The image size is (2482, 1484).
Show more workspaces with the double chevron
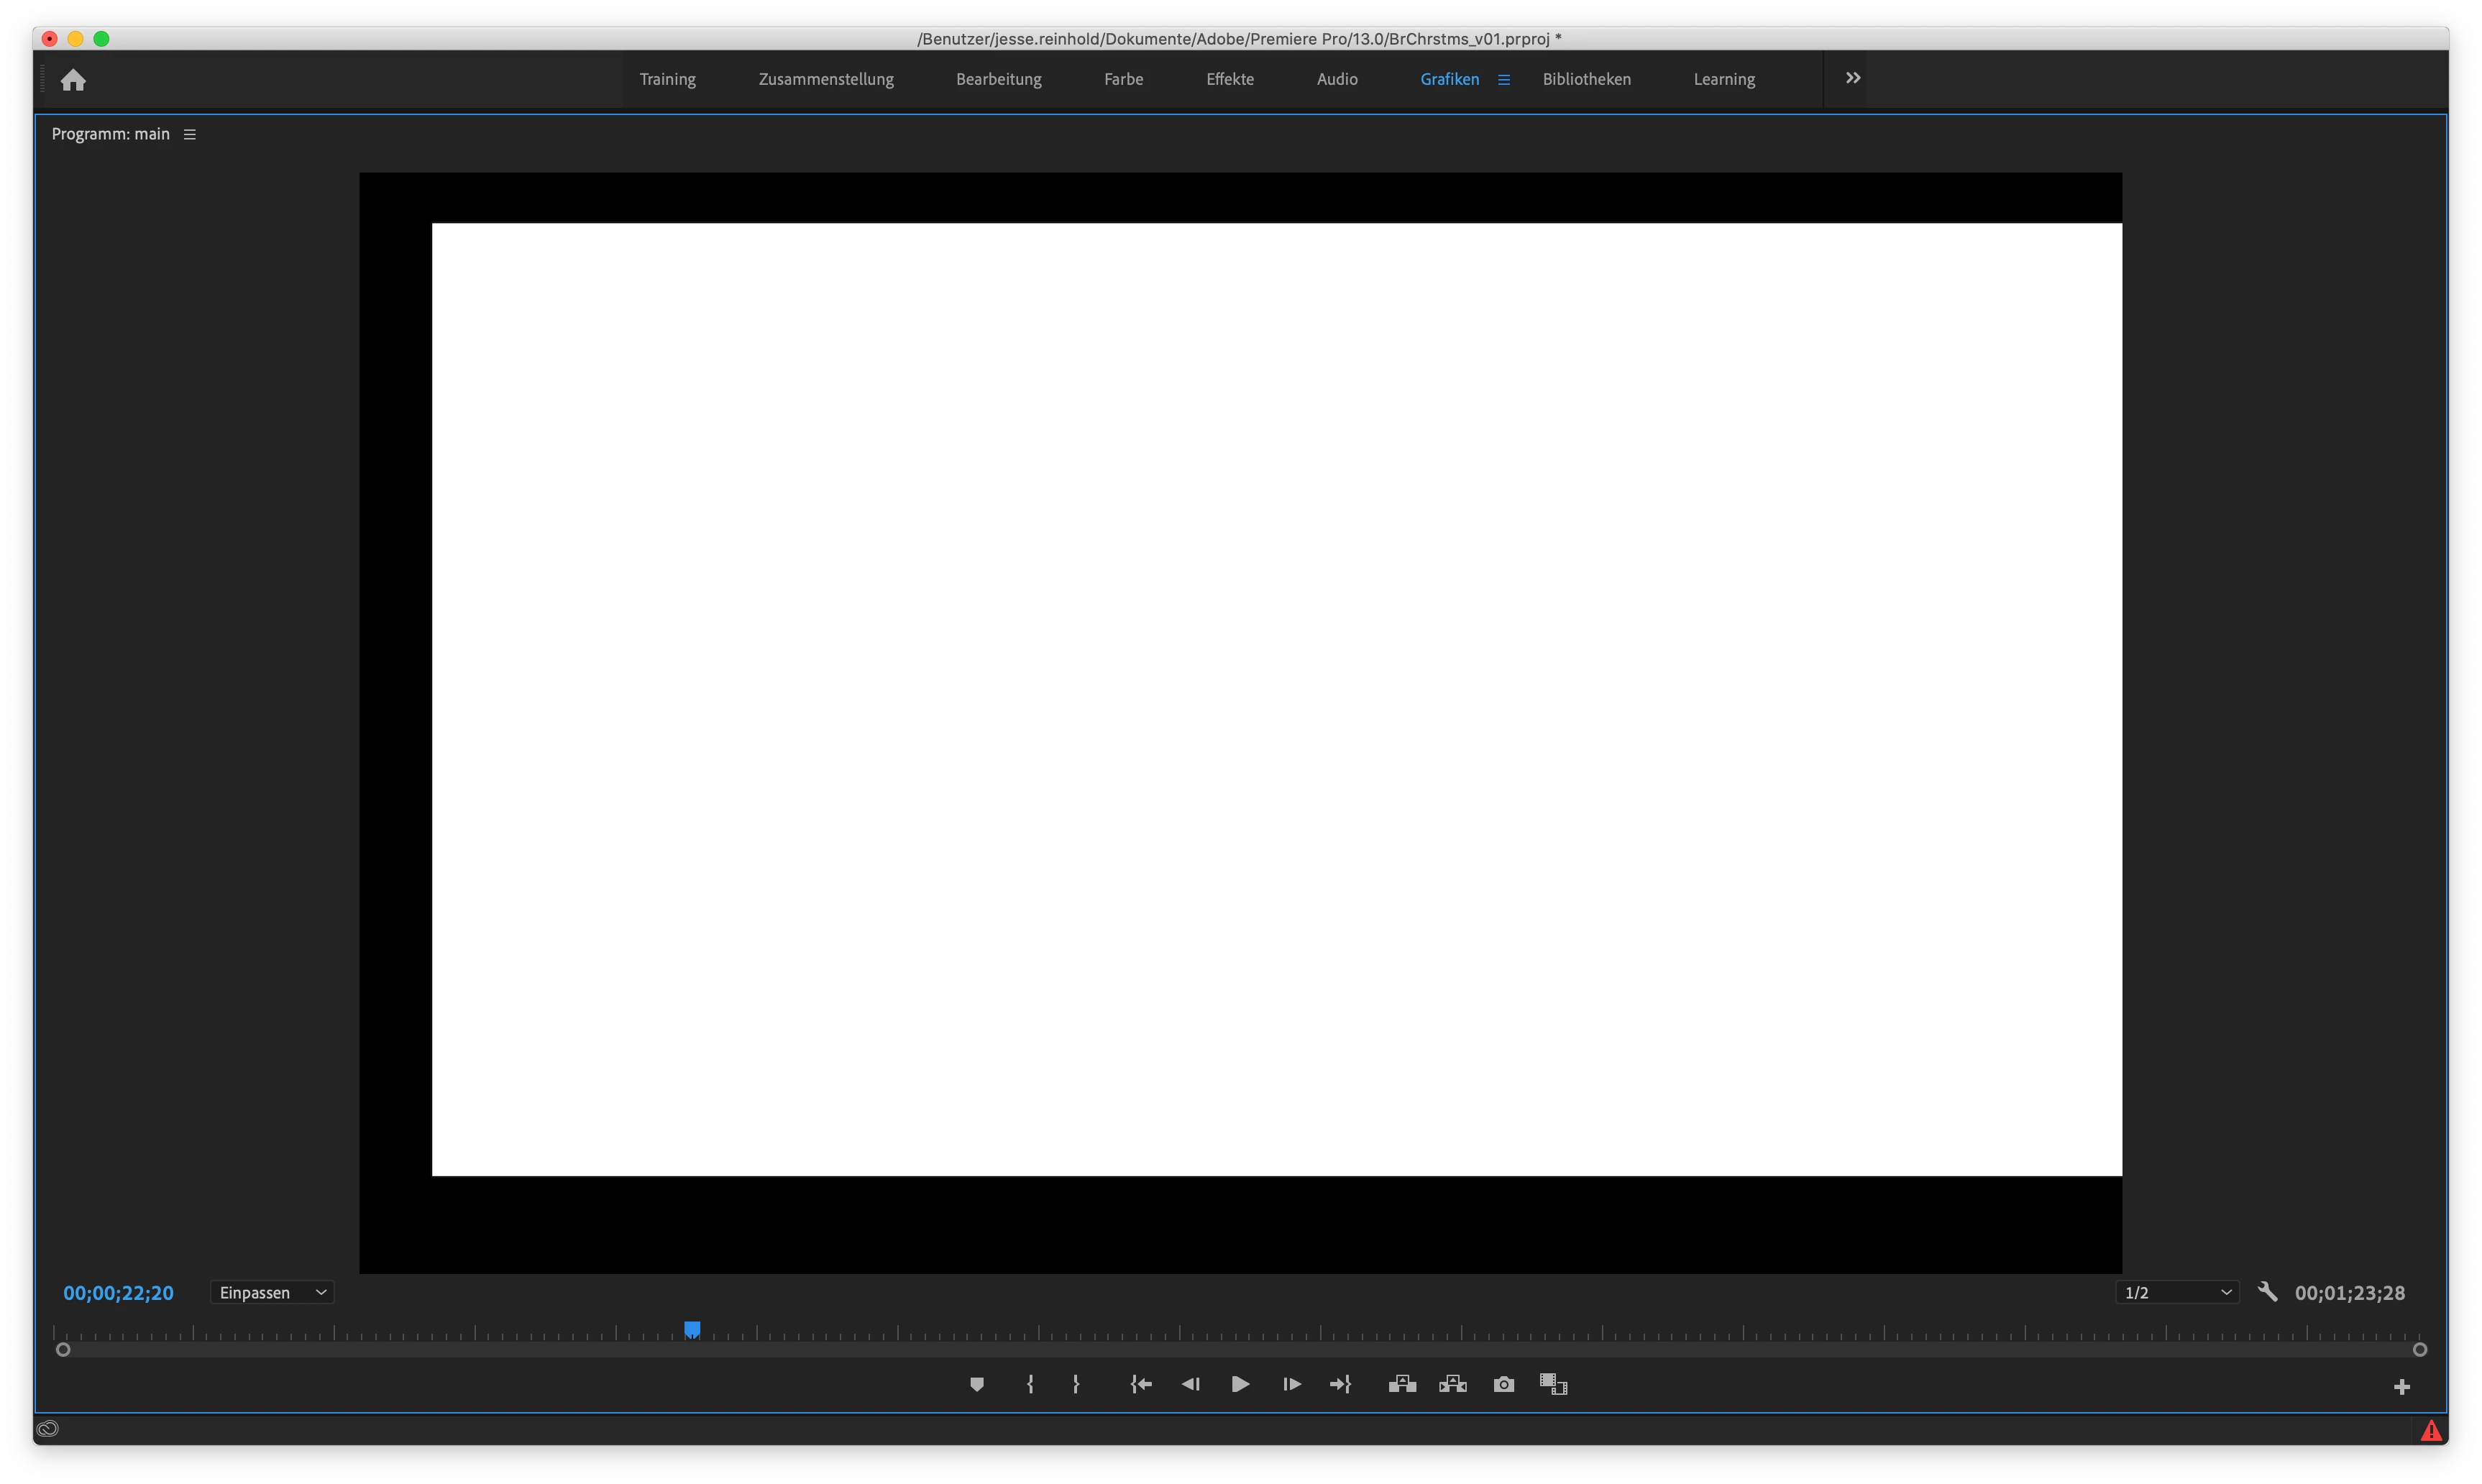pos(1852,78)
